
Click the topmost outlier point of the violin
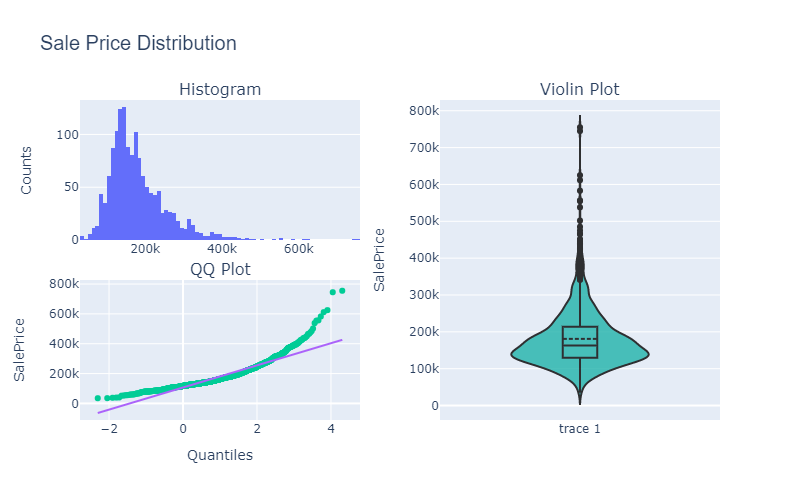tap(580, 127)
